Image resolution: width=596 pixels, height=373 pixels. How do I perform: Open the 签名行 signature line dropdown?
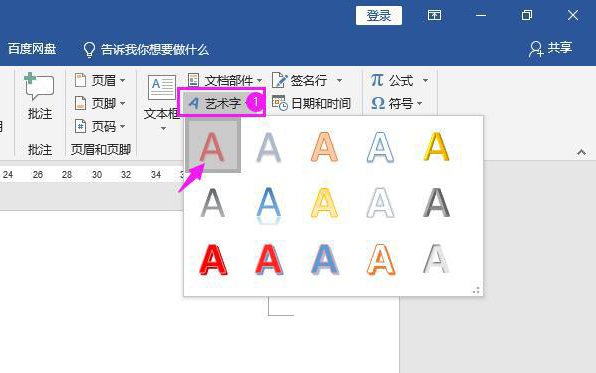click(x=339, y=80)
